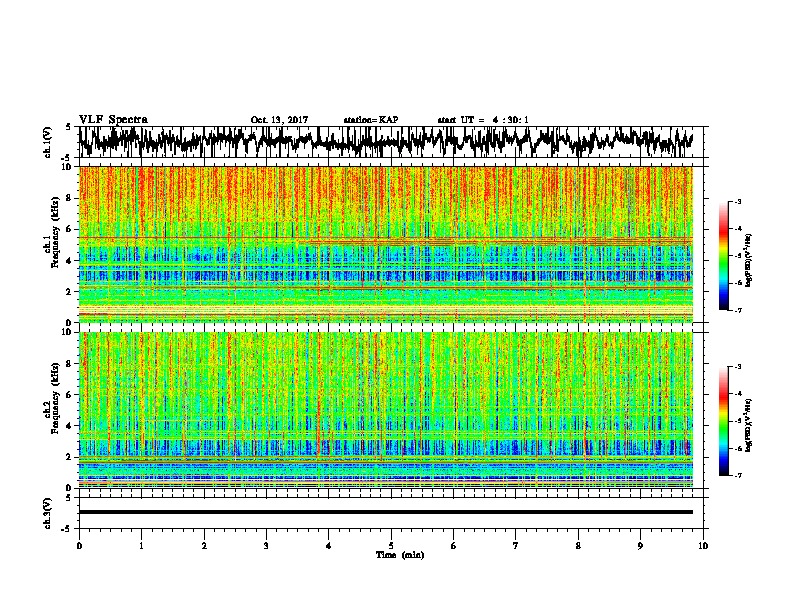Click time axis tick label "0"
792x612 pixels.
(x=79, y=545)
